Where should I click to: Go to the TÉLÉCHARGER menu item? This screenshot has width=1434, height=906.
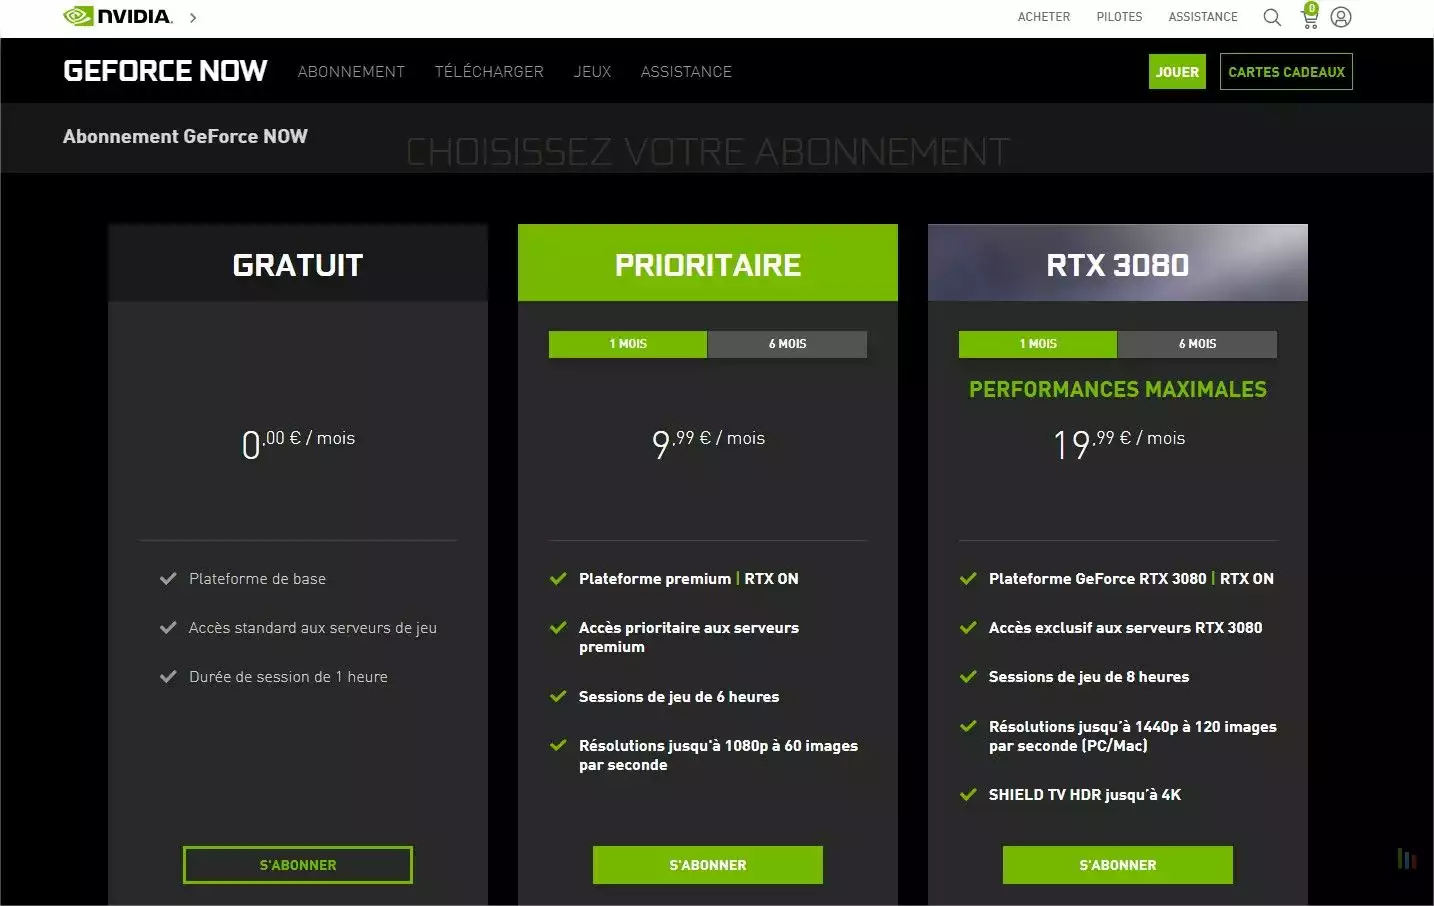(x=489, y=72)
